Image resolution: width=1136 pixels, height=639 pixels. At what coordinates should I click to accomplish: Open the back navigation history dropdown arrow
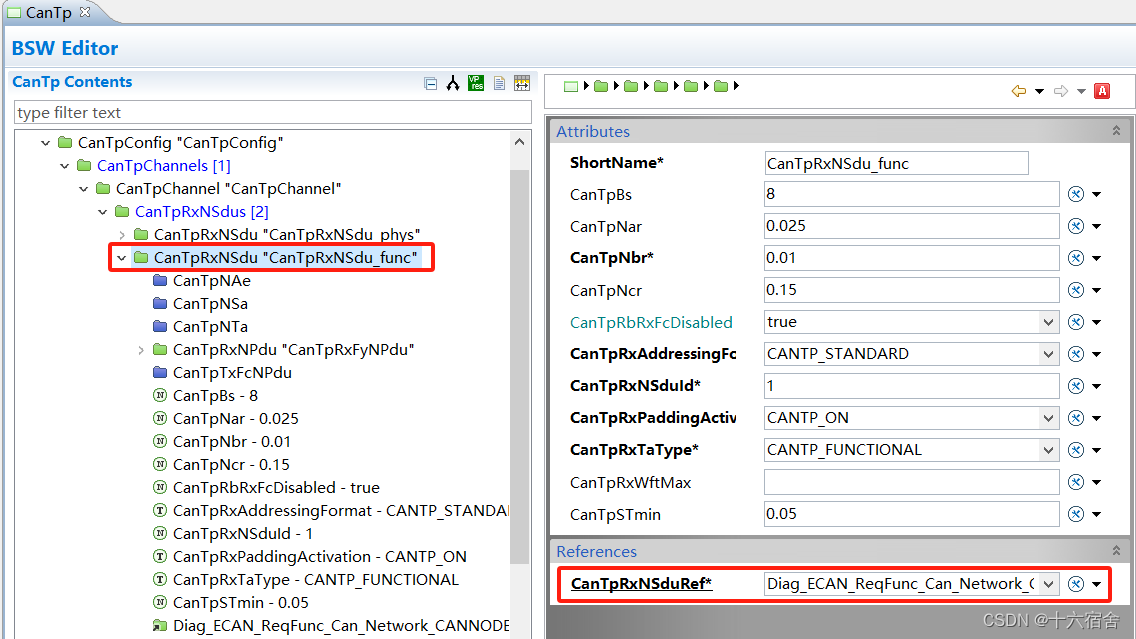click(x=1039, y=91)
